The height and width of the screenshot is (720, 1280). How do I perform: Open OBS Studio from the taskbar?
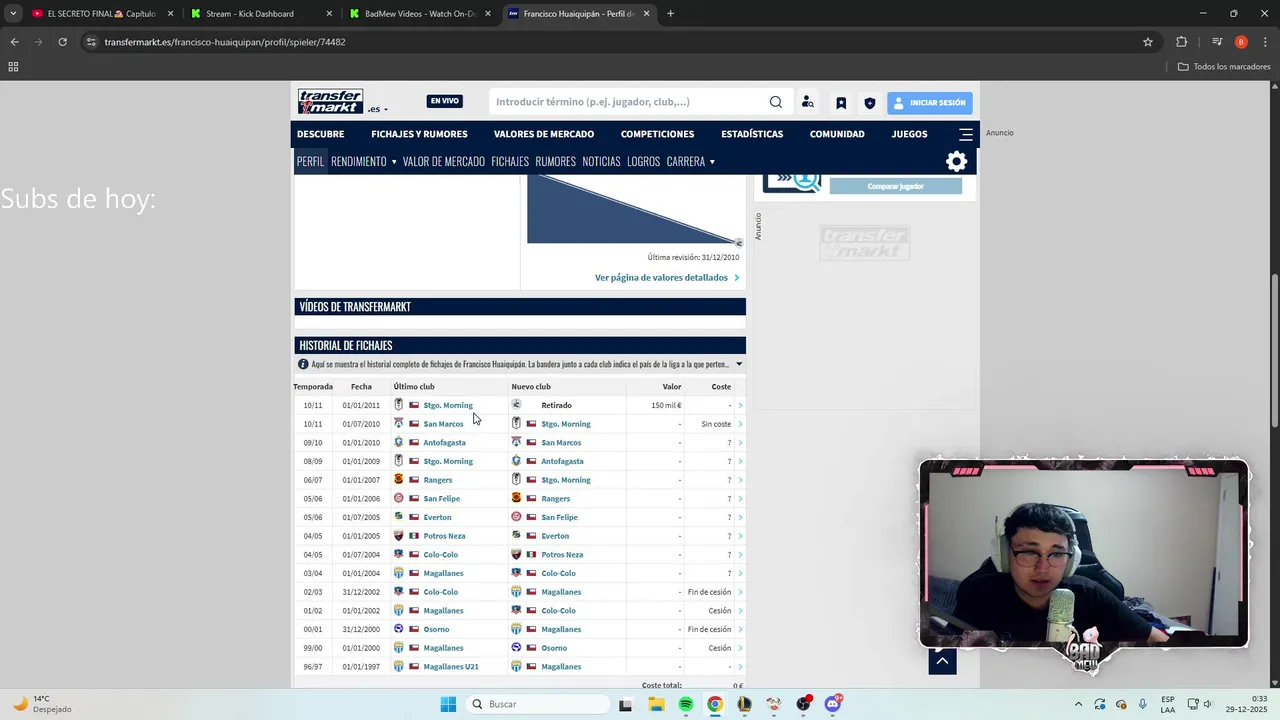[x=803, y=704]
